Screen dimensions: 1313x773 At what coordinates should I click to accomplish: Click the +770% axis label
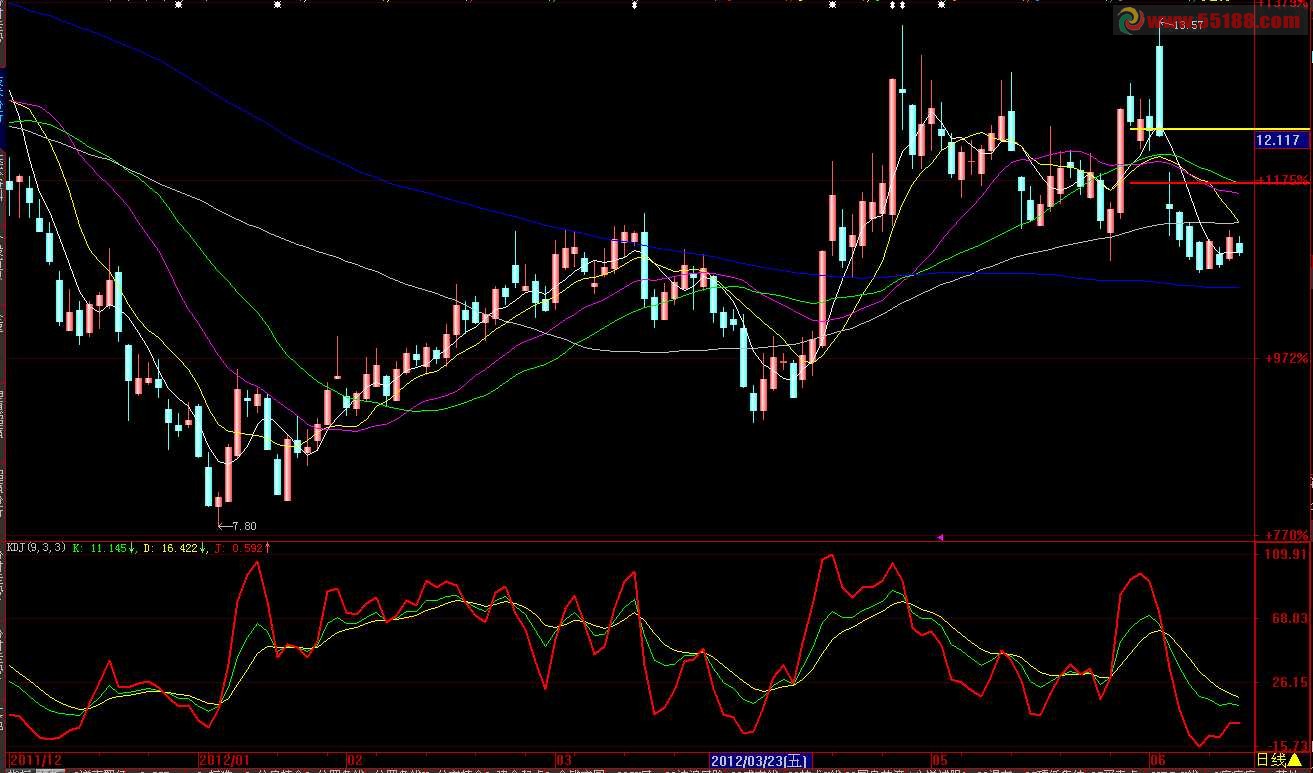(1285, 535)
